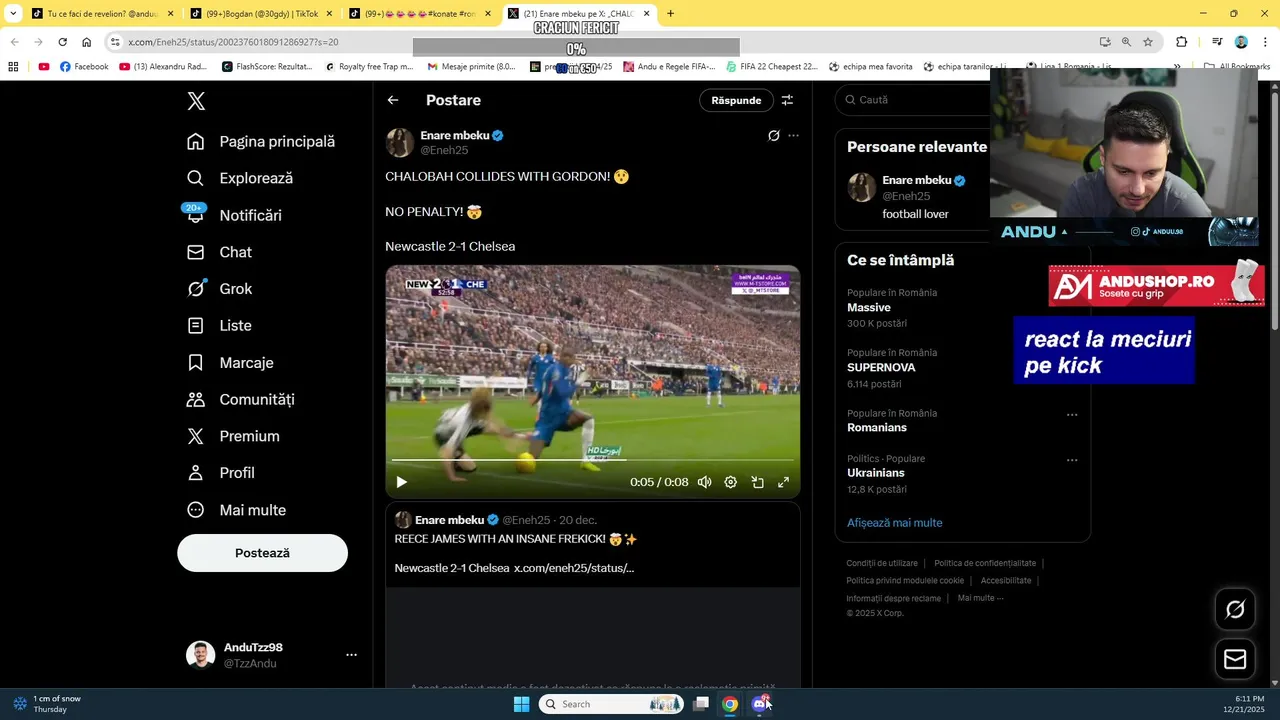Screen dimensions: 1280x720
Task: Open Marcaje bookmarks in the sidebar
Action: (x=230, y=363)
